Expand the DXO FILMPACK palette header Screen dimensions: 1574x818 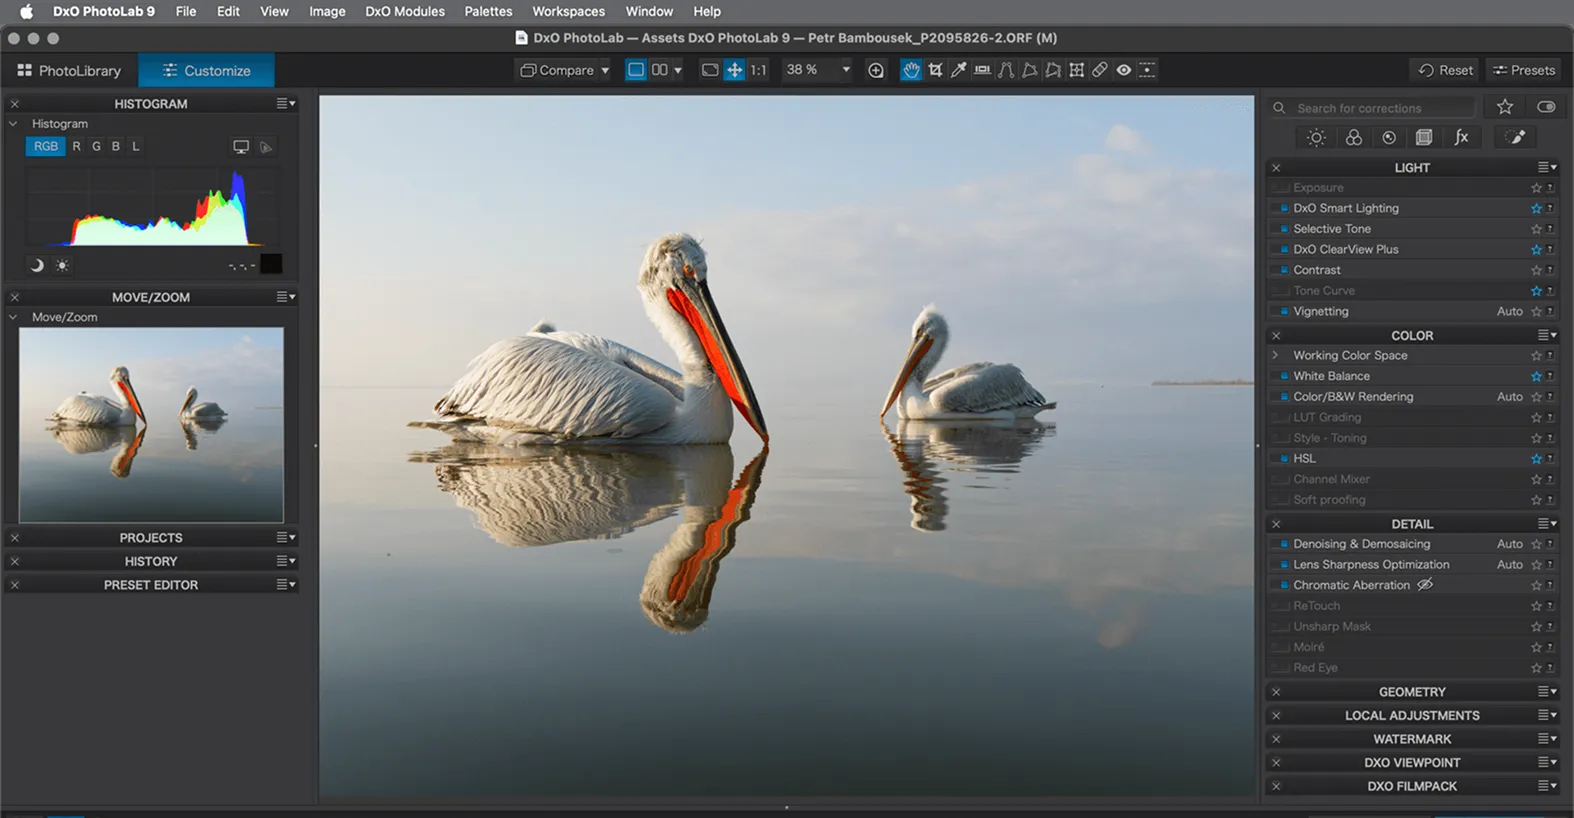coord(1412,786)
